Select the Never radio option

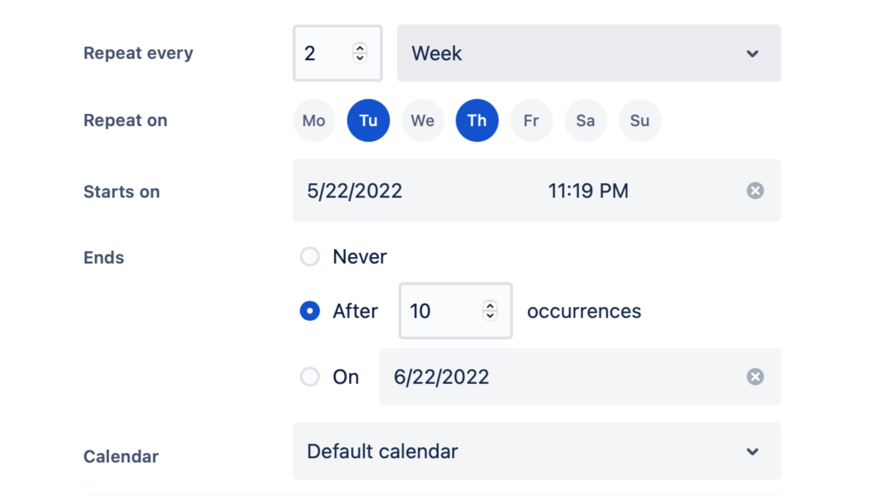310,257
